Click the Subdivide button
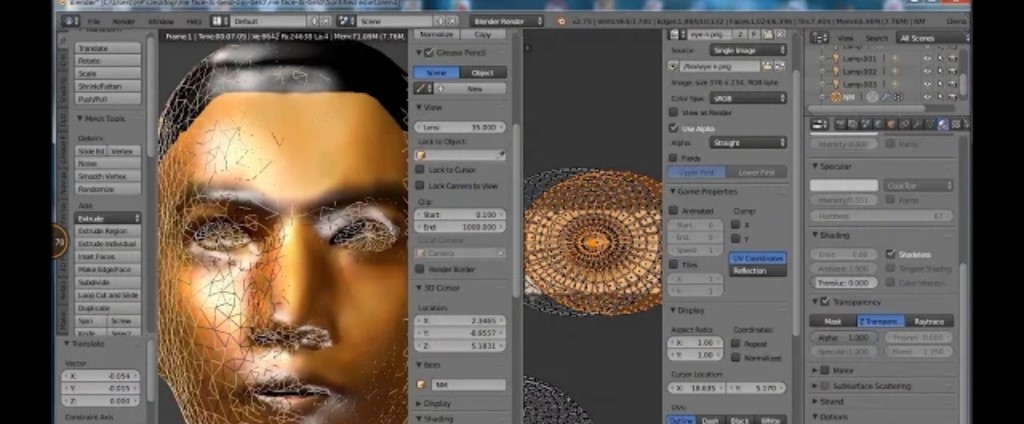 tap(108, 282)
